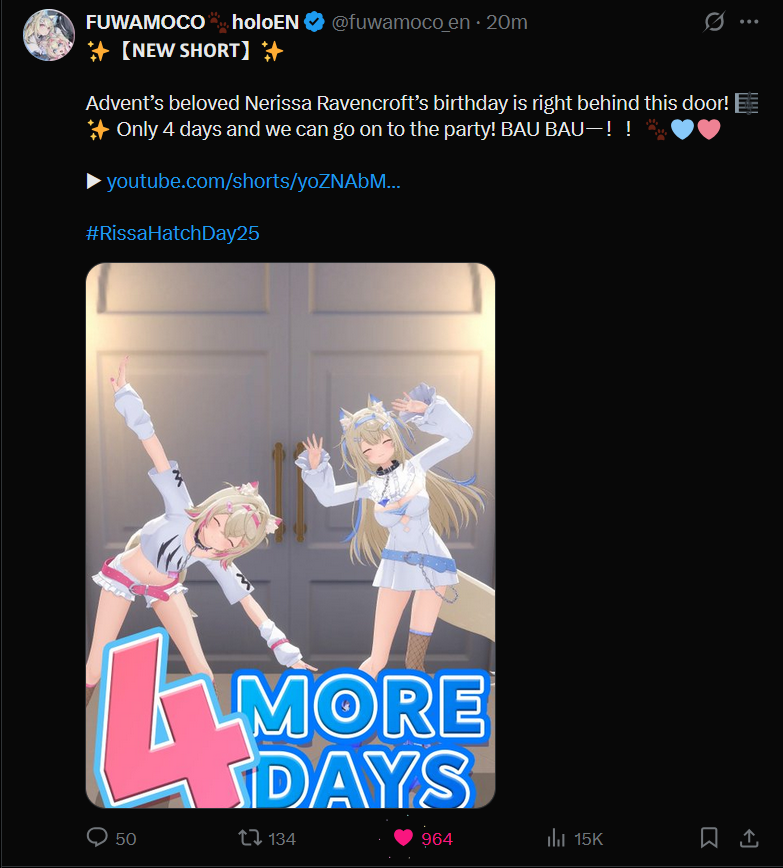Click the blue verified badge
The width and height of the screenshot is (783, 868).
(x=315, y=22)
